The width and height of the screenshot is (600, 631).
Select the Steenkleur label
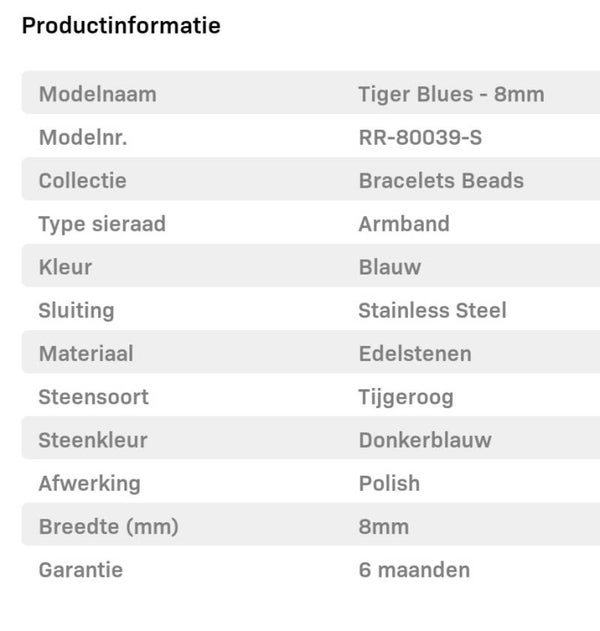[x=94, y=440]
